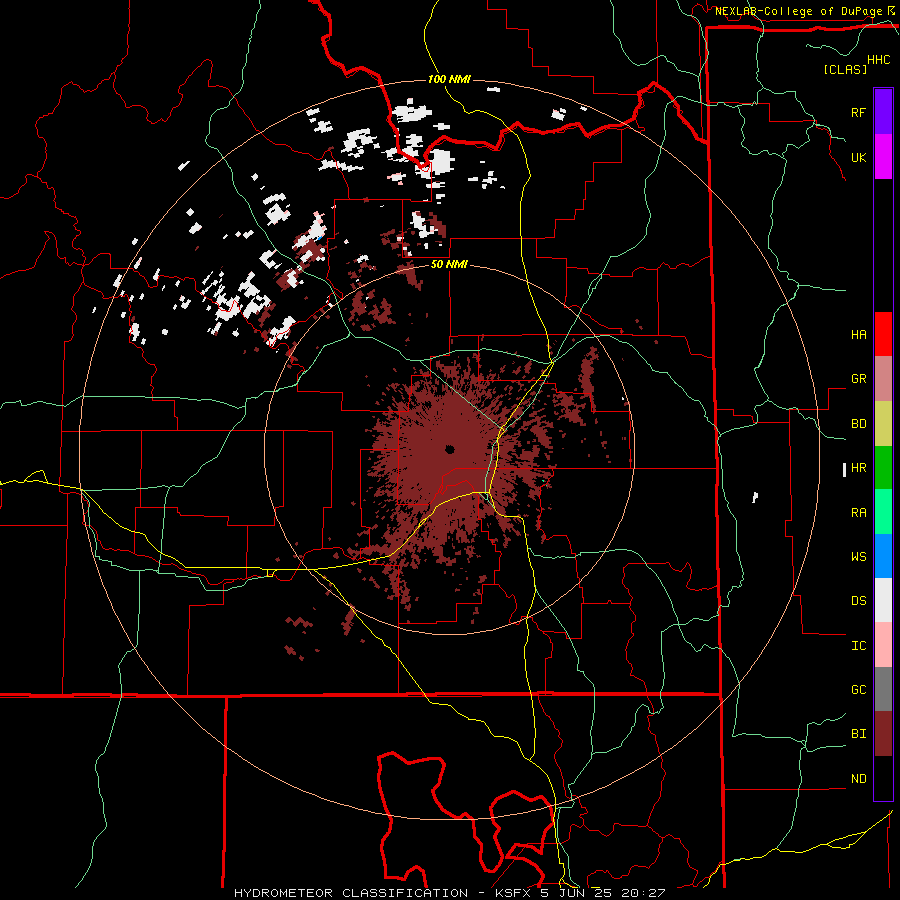Select the yellow BD legend swatch

tap(883, 424)
